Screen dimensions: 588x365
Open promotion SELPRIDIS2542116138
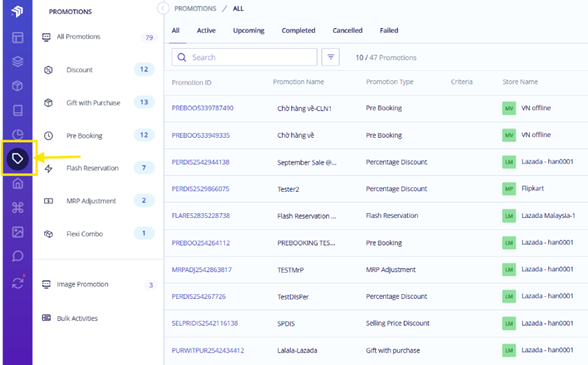(x=205, y=323)
